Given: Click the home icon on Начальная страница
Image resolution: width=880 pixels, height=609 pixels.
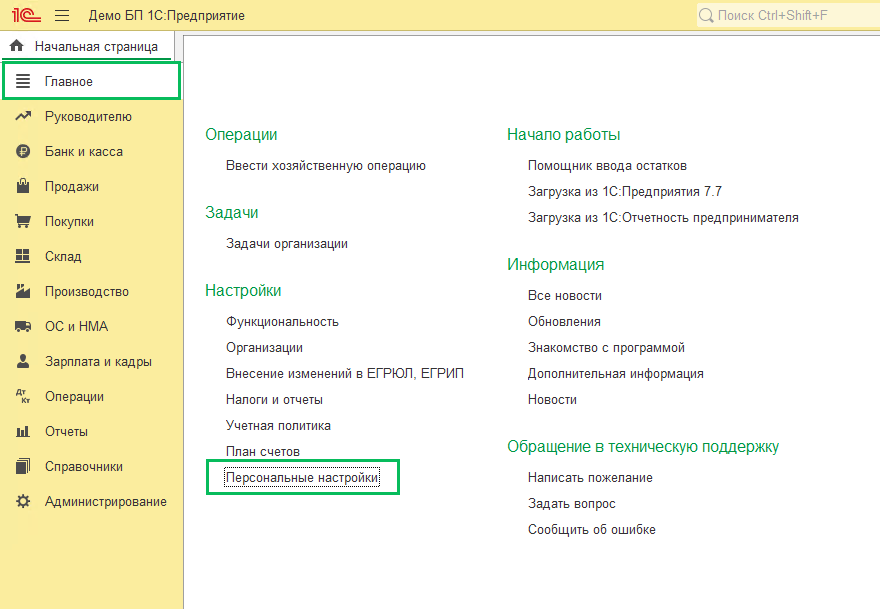Looking at the screenshot, I should click(17, 45).
